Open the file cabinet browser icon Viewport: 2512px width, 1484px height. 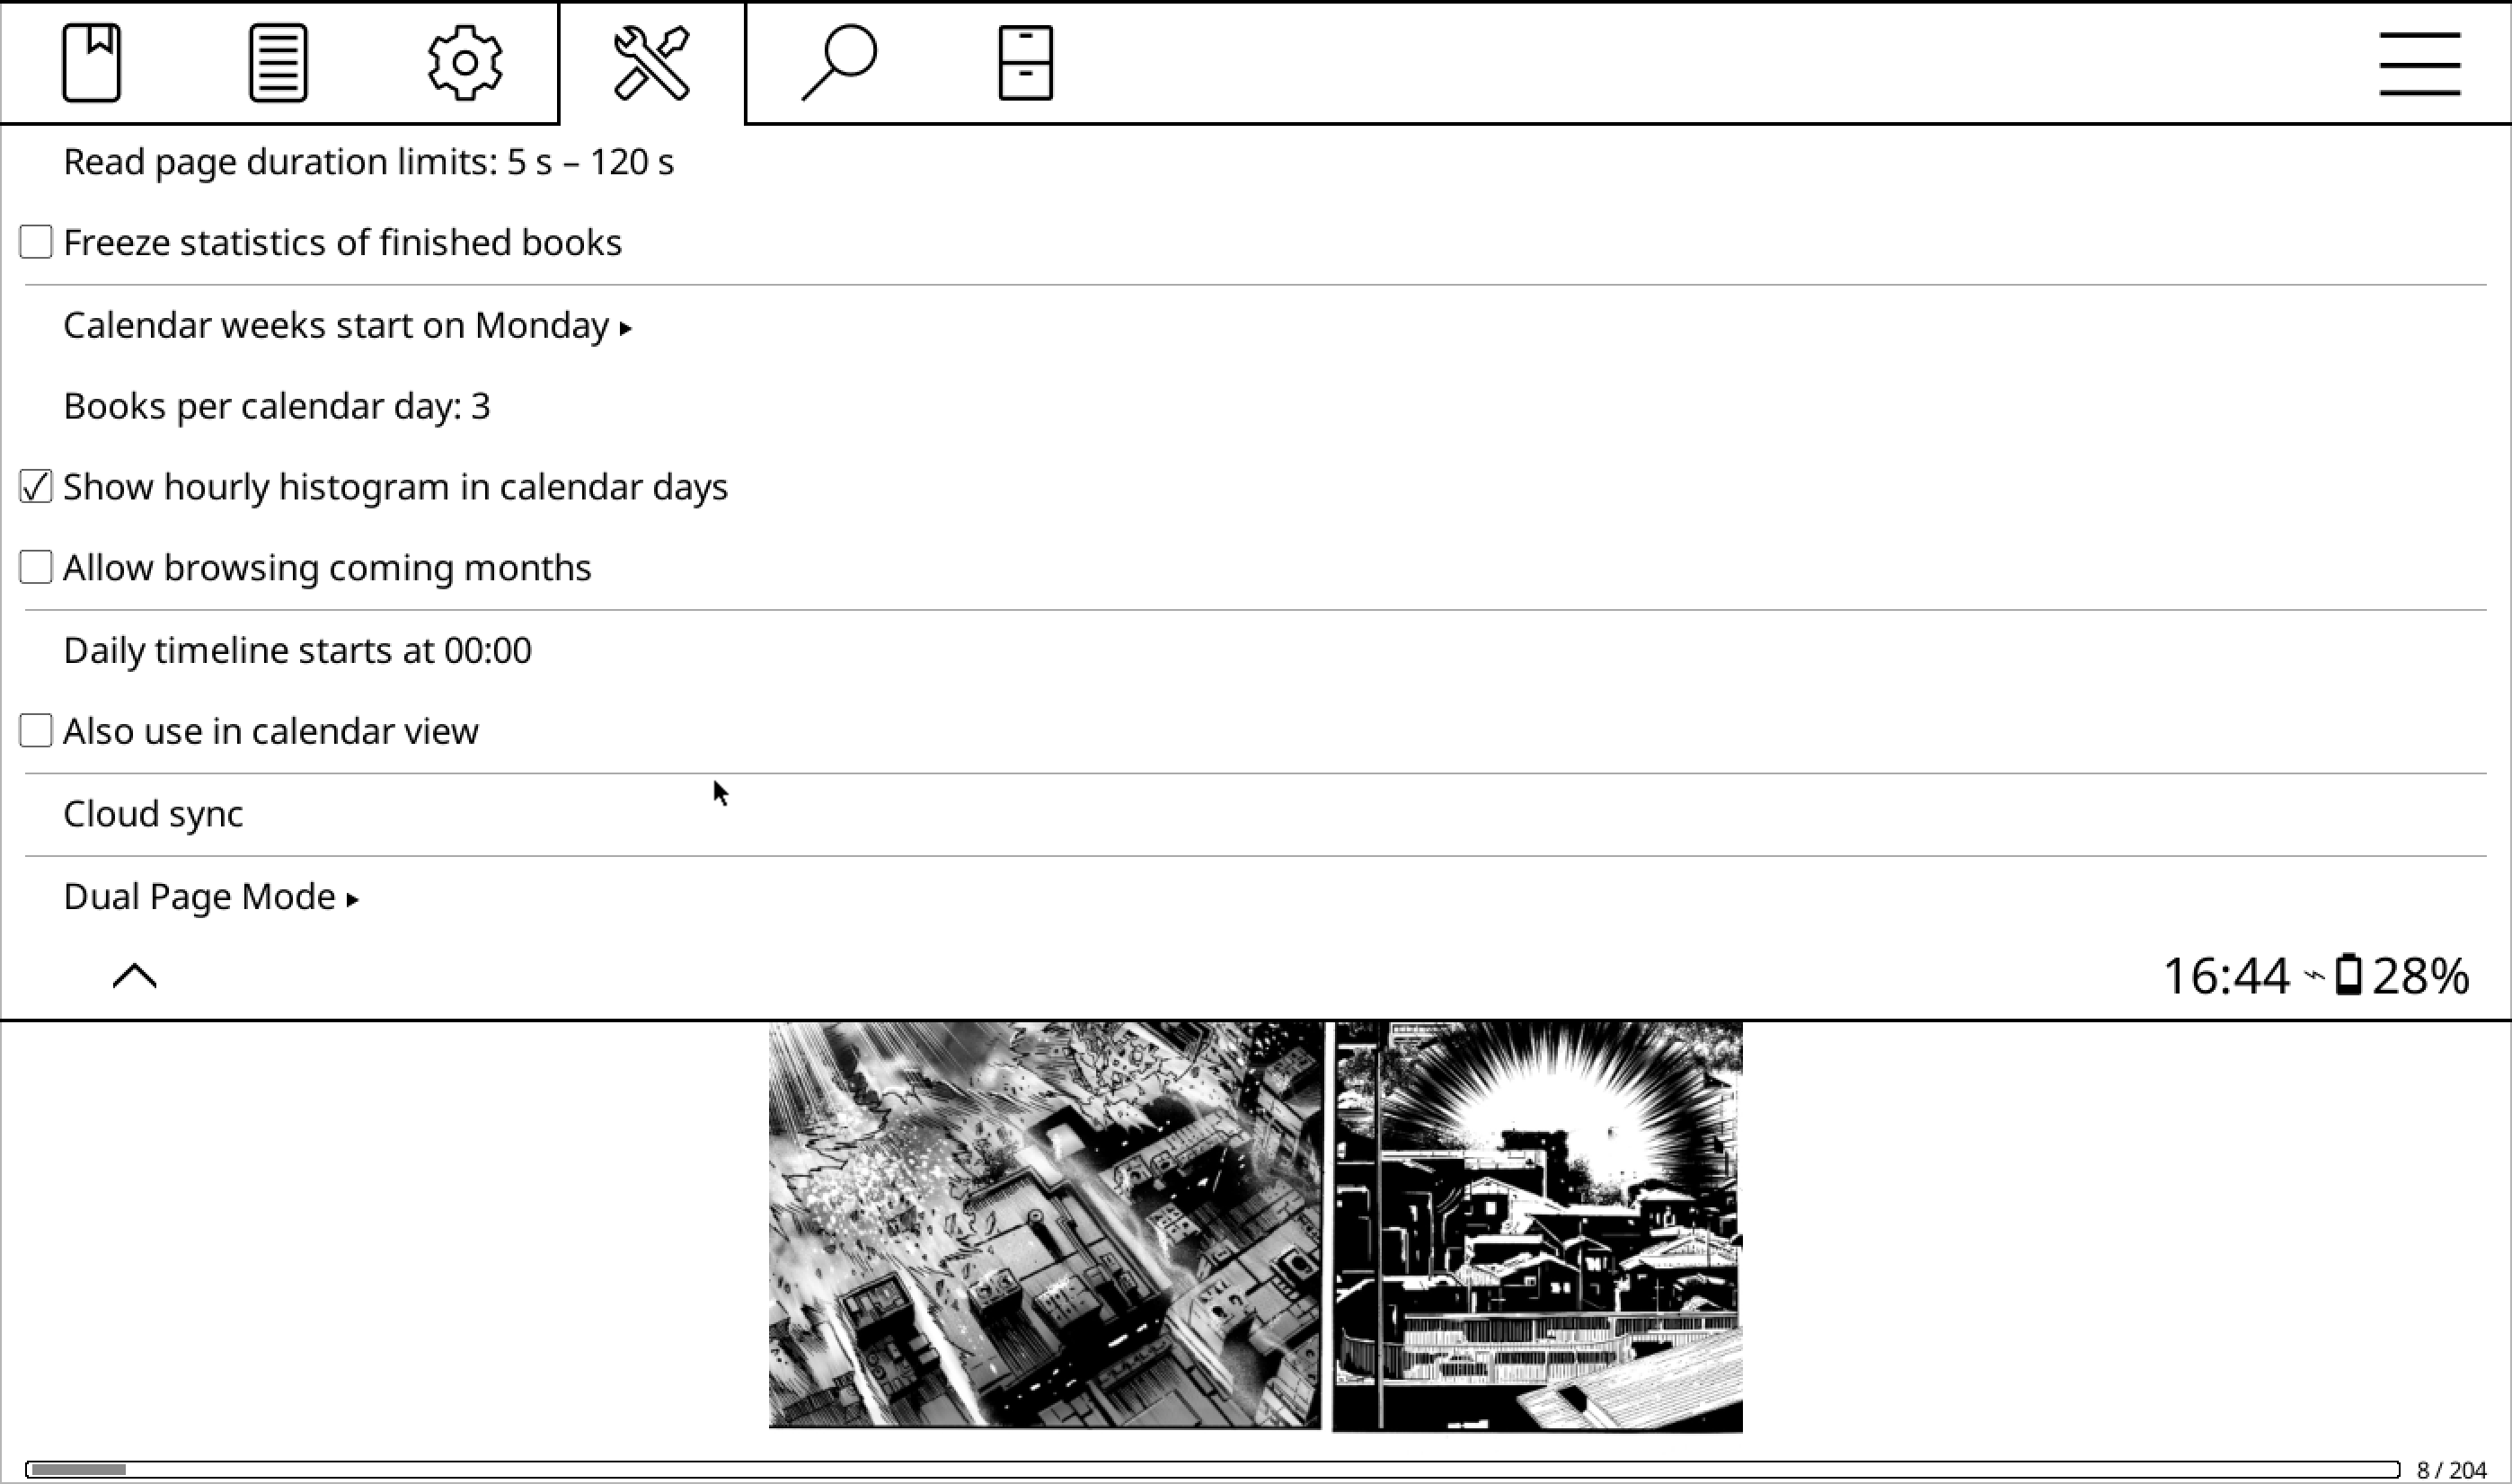pyautogui.click(x=1026, y=63)
